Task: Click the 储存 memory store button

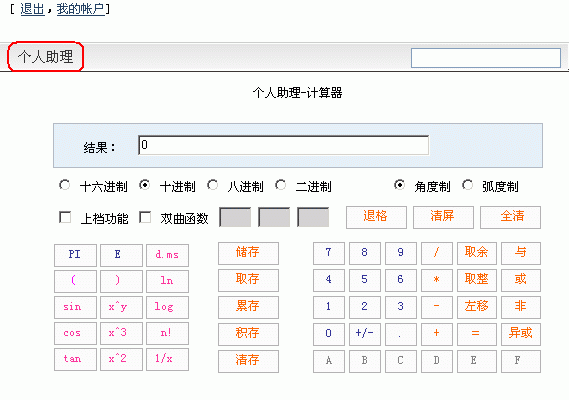Action: tap(249, 253)
